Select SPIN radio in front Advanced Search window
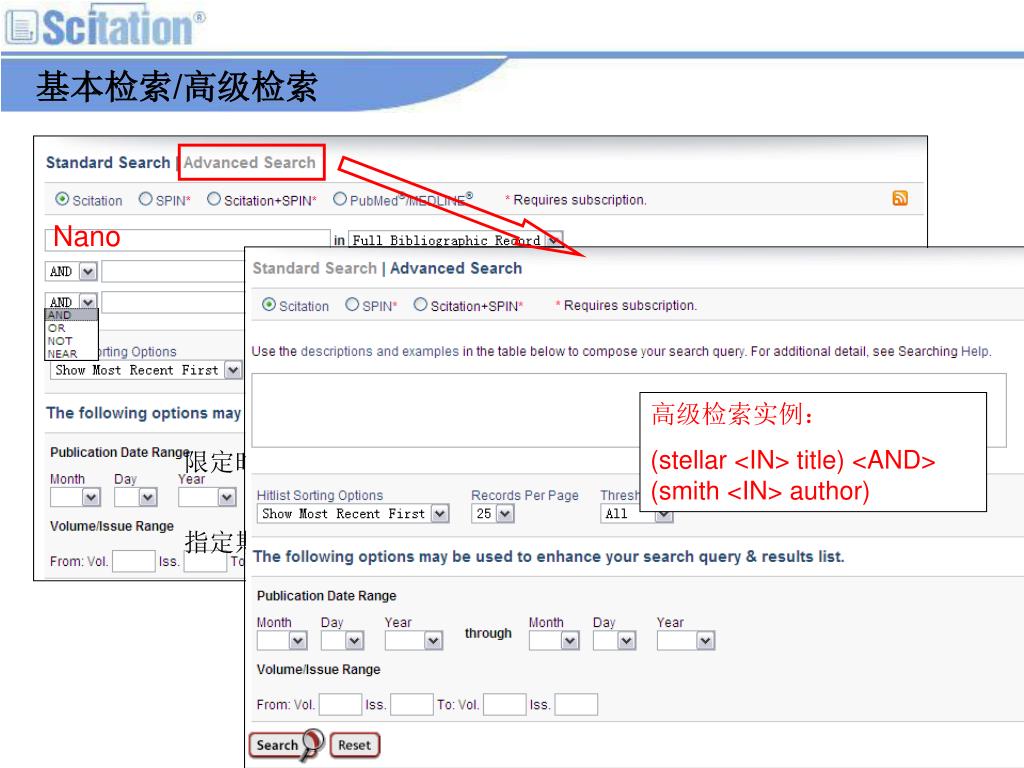 coord(352,304)
